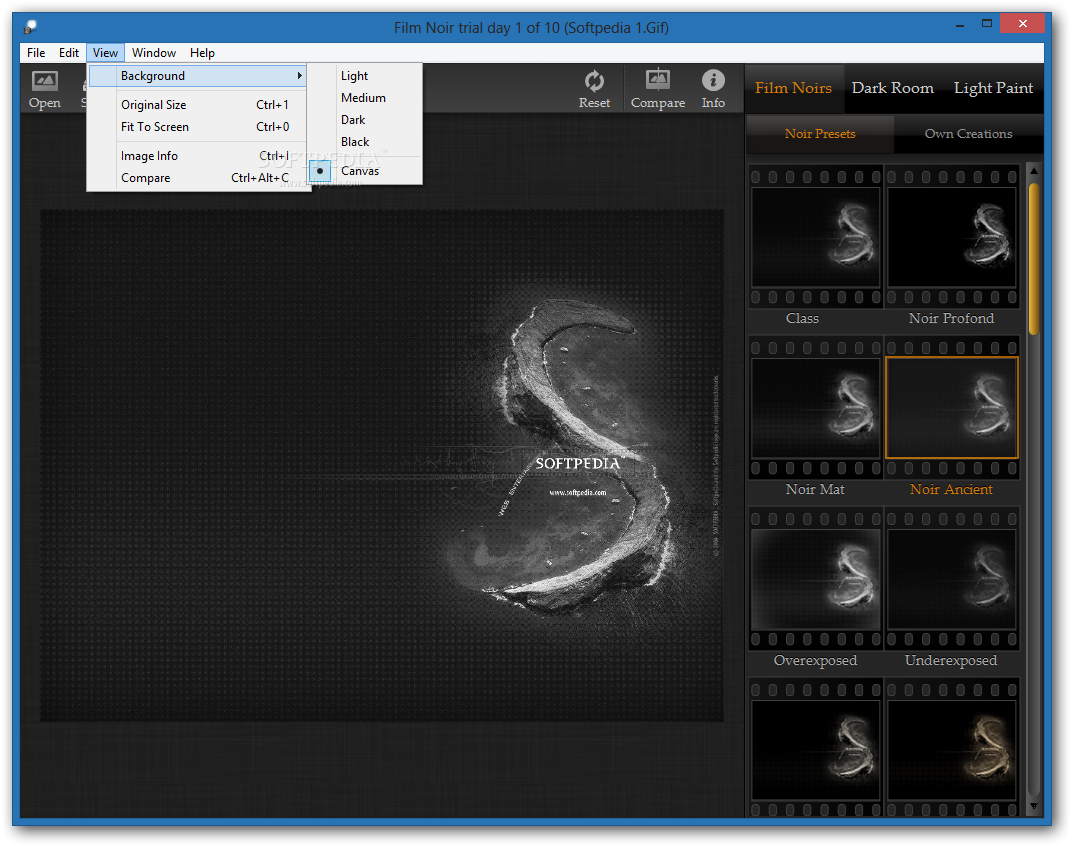The width and height of the screenshot is (1072, 846).
Task: Choose Black background option
Action: [355, 142]
